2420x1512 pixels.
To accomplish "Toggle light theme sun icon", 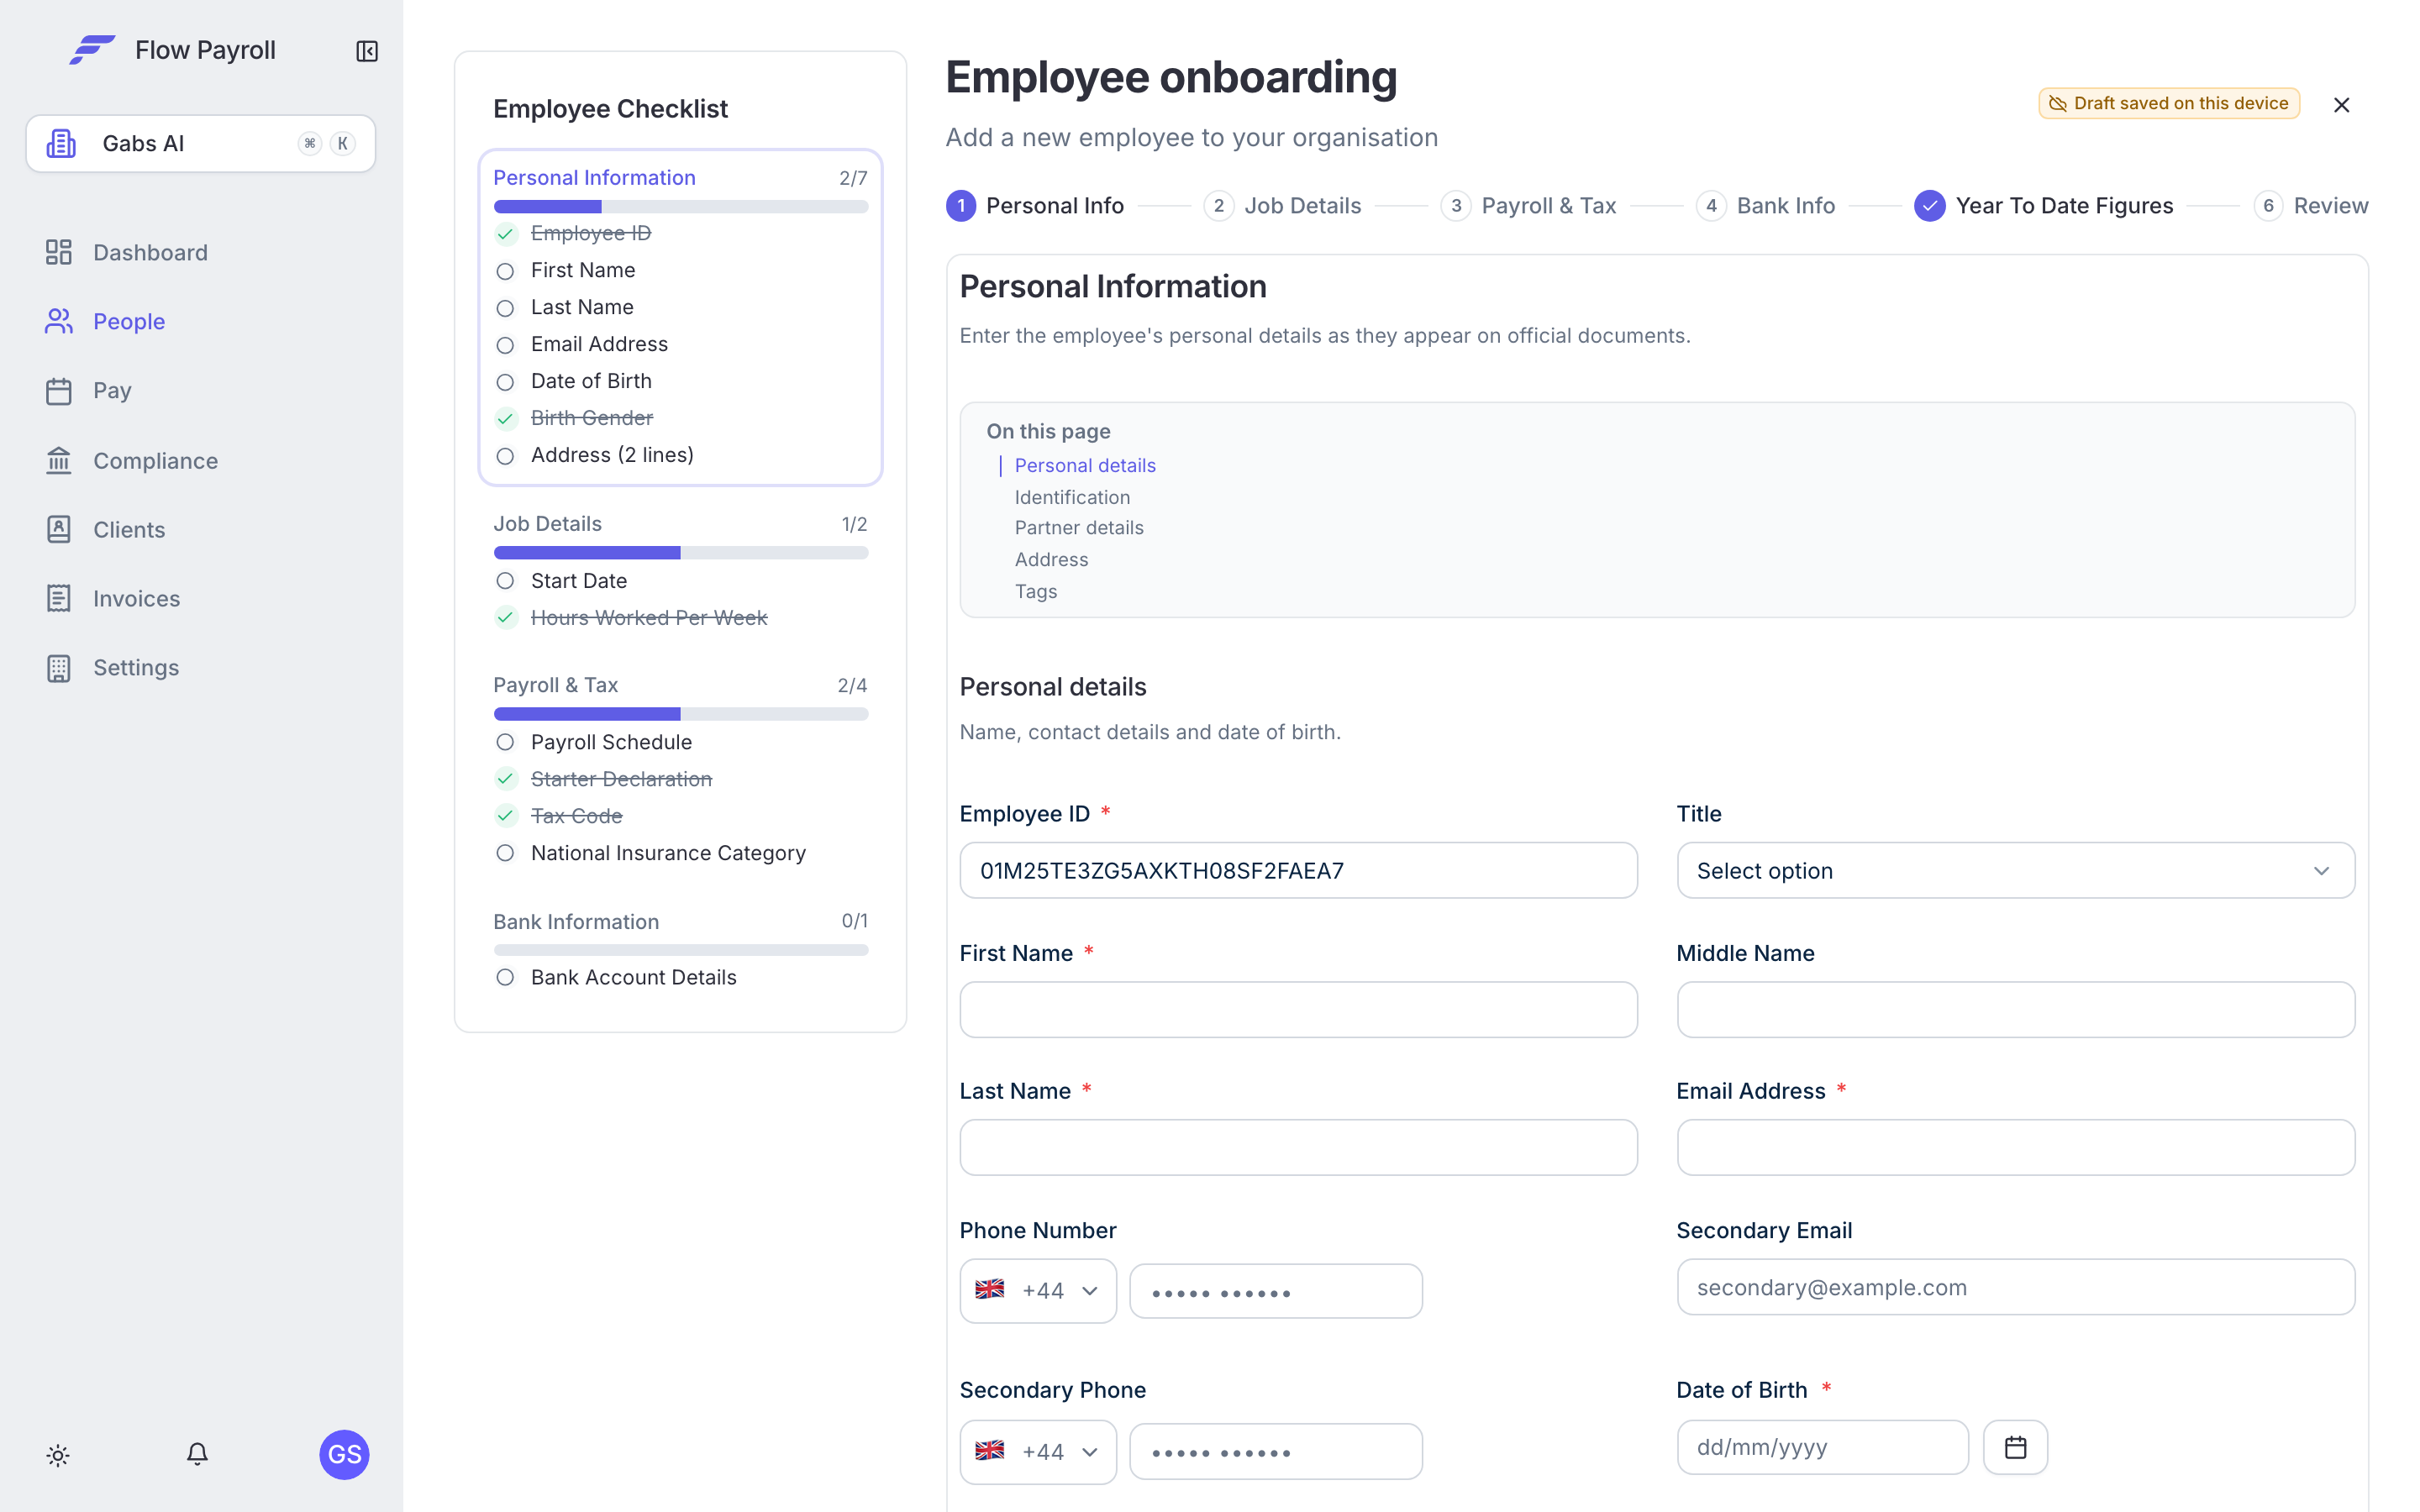I will [58, 1455].
